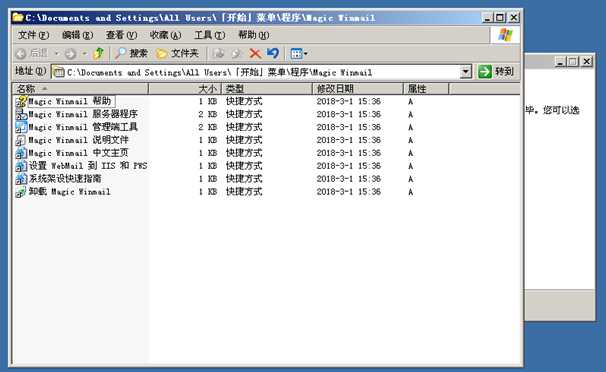Open the 收藏(A) menu
Image resolution: width=606 pixels, height=372 pixels.
tap(165, 35)
